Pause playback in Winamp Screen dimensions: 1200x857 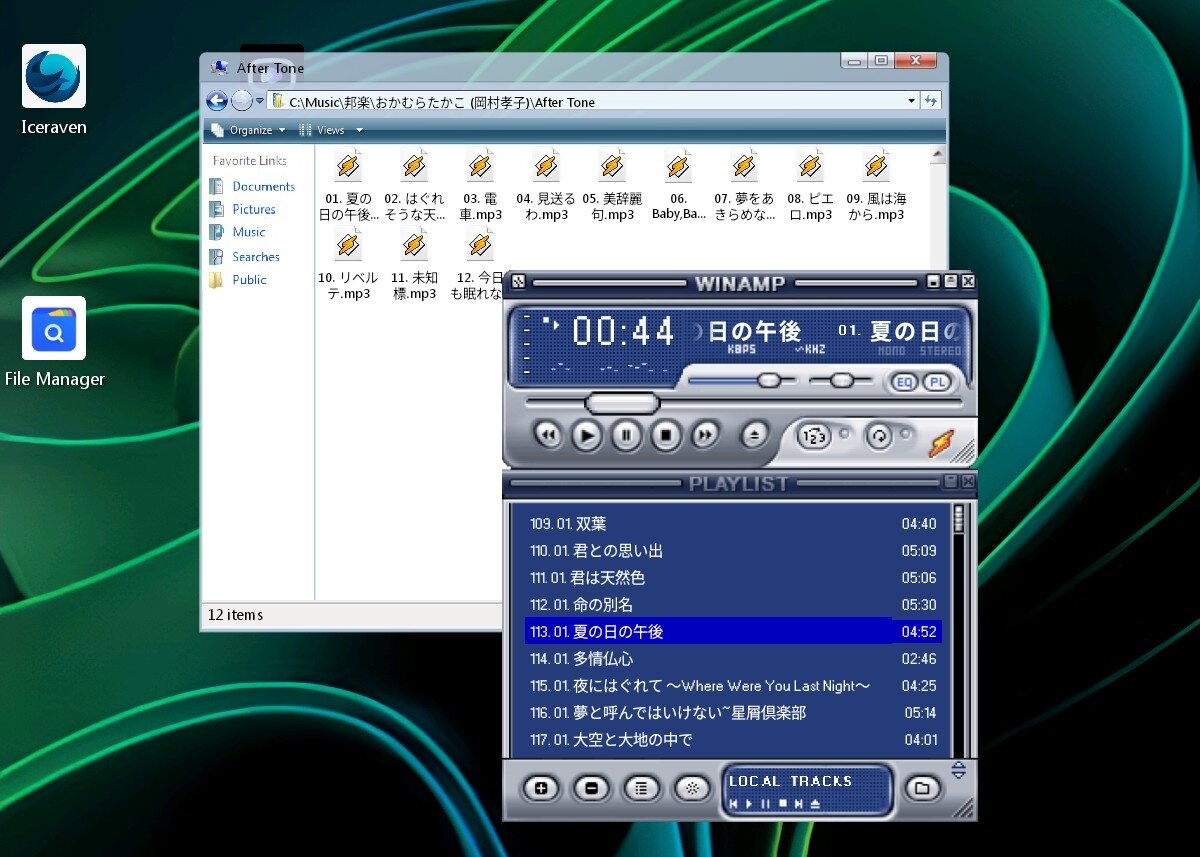point(626,435)
